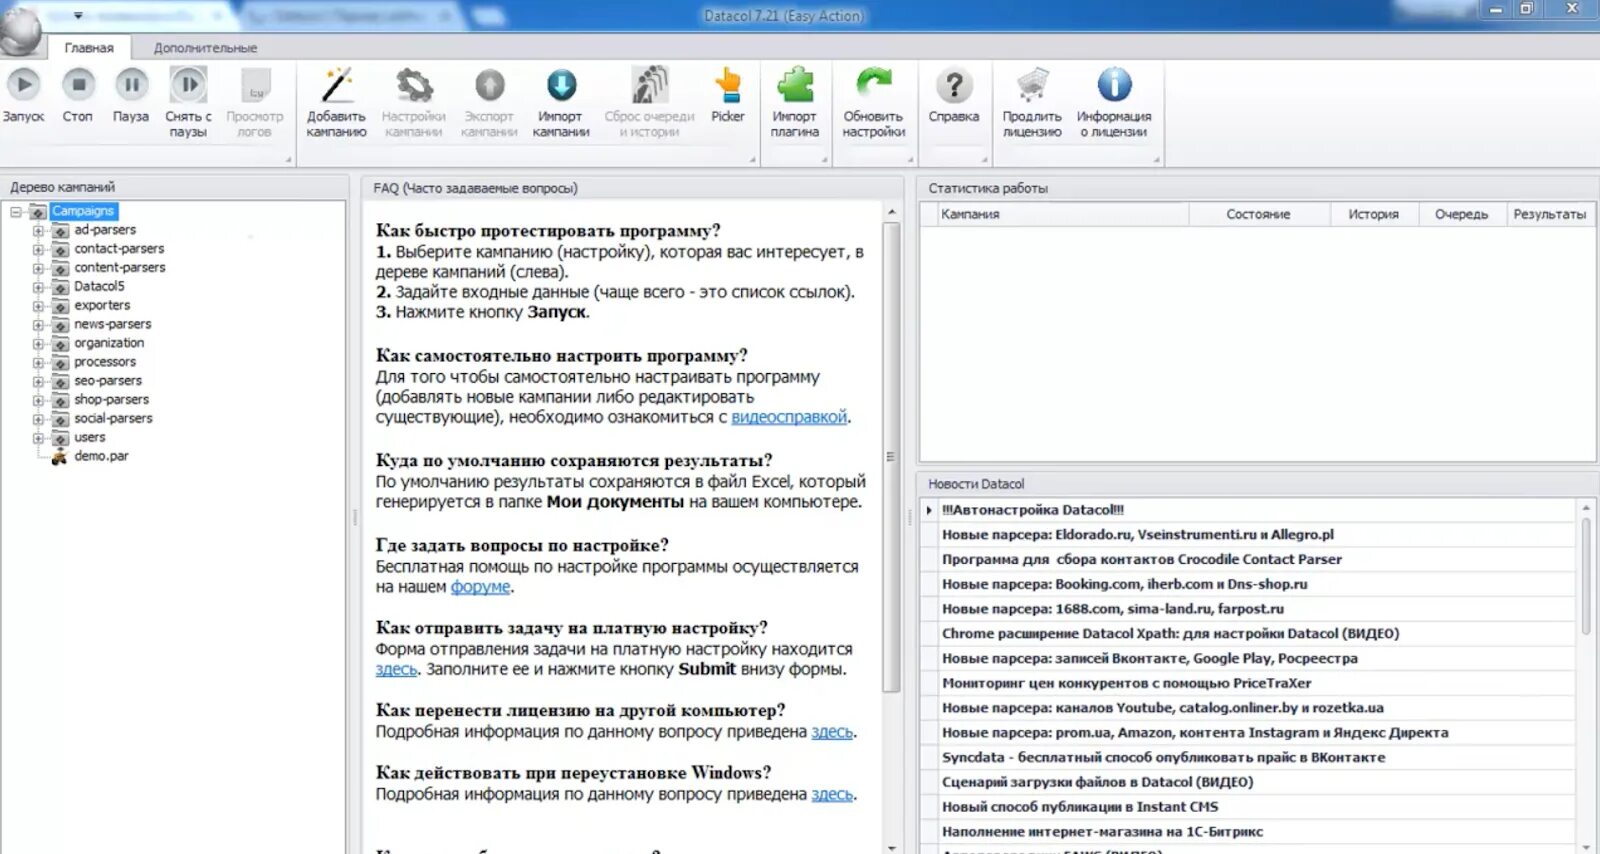Open здесь link about Windows reinstall
1600x854 pixels.
(832, 794)
